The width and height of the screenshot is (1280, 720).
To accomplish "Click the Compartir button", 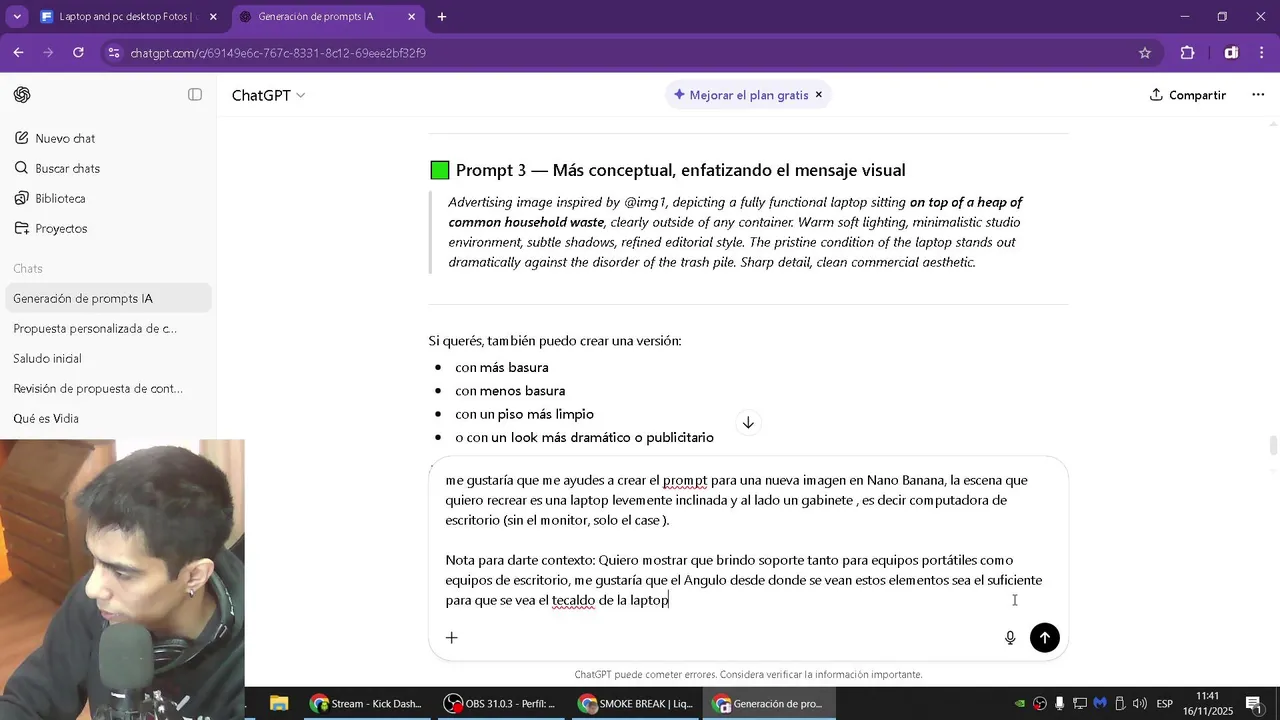I will (1187, 95).
